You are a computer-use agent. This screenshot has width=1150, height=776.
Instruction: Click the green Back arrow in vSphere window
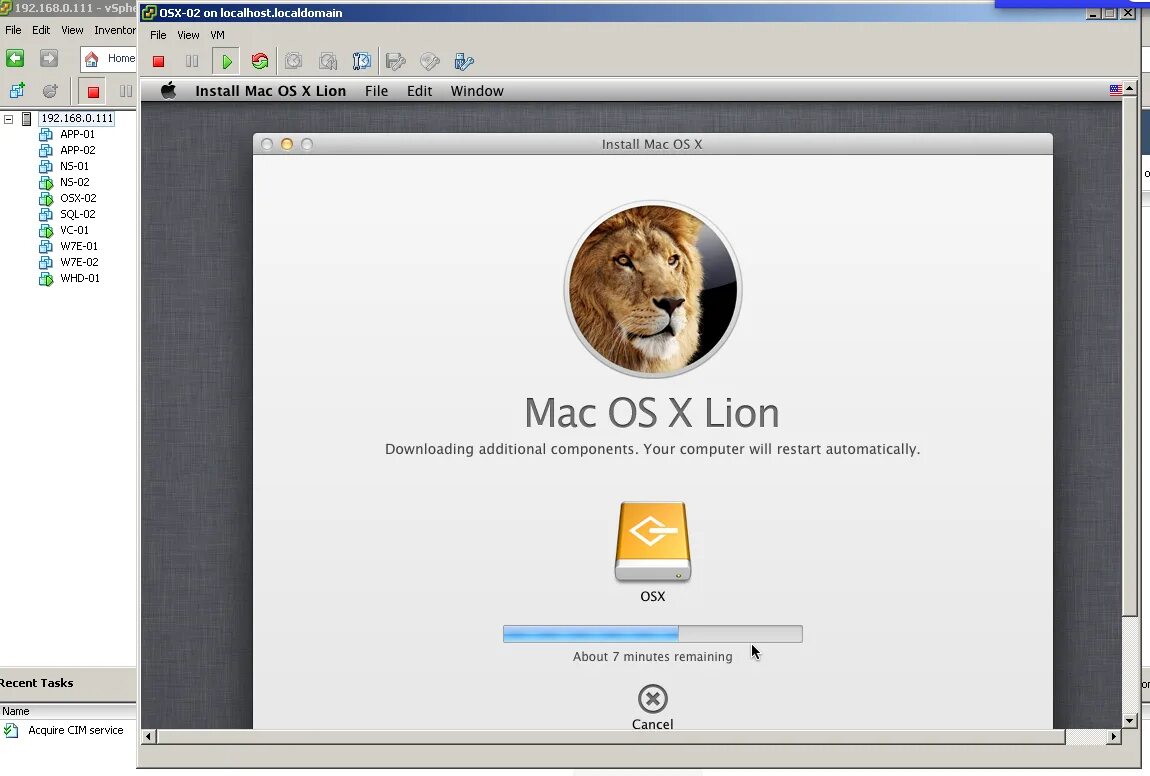point(15,58)
